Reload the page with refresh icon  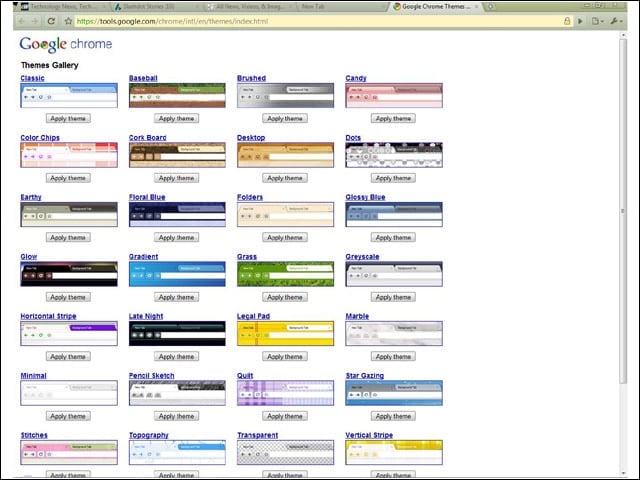click(x=51, y=21)
